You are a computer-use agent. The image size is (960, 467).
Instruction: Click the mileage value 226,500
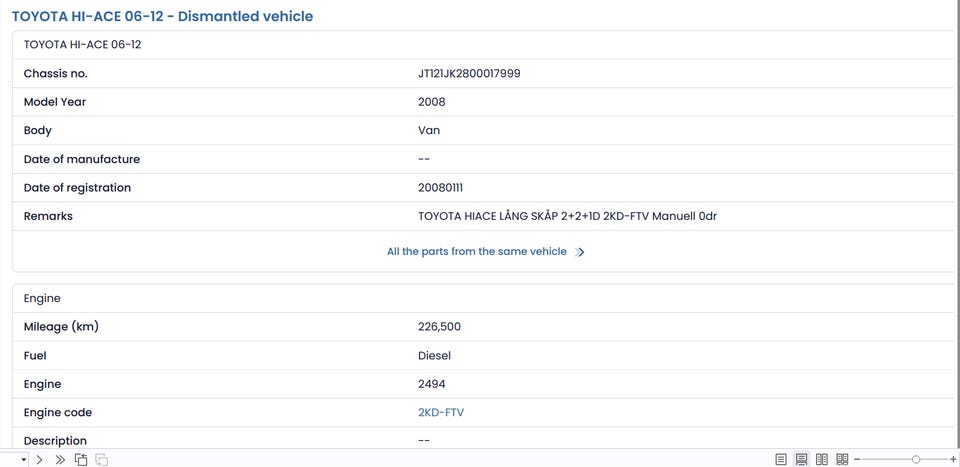[439, 327]
